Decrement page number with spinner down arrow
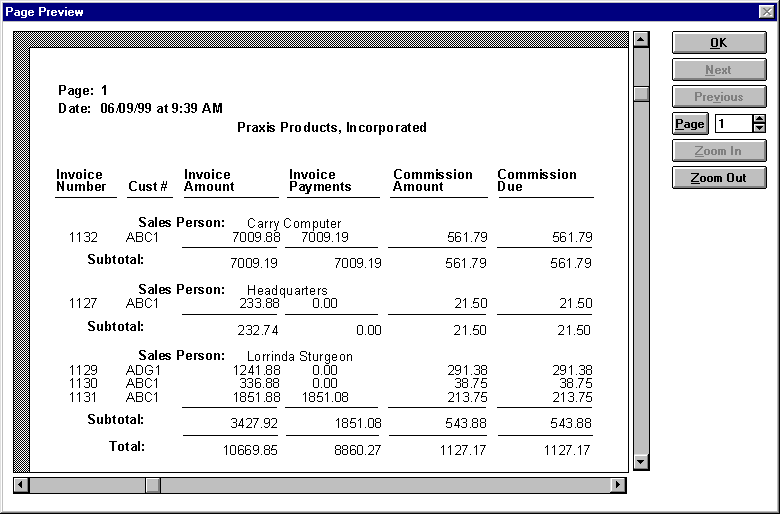780x514 pixels. click(759, 128)
